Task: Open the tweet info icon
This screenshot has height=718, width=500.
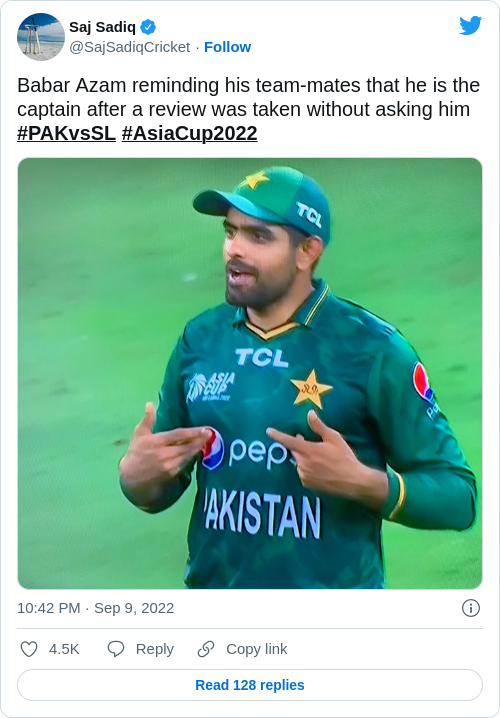Action: pos(471,608)
